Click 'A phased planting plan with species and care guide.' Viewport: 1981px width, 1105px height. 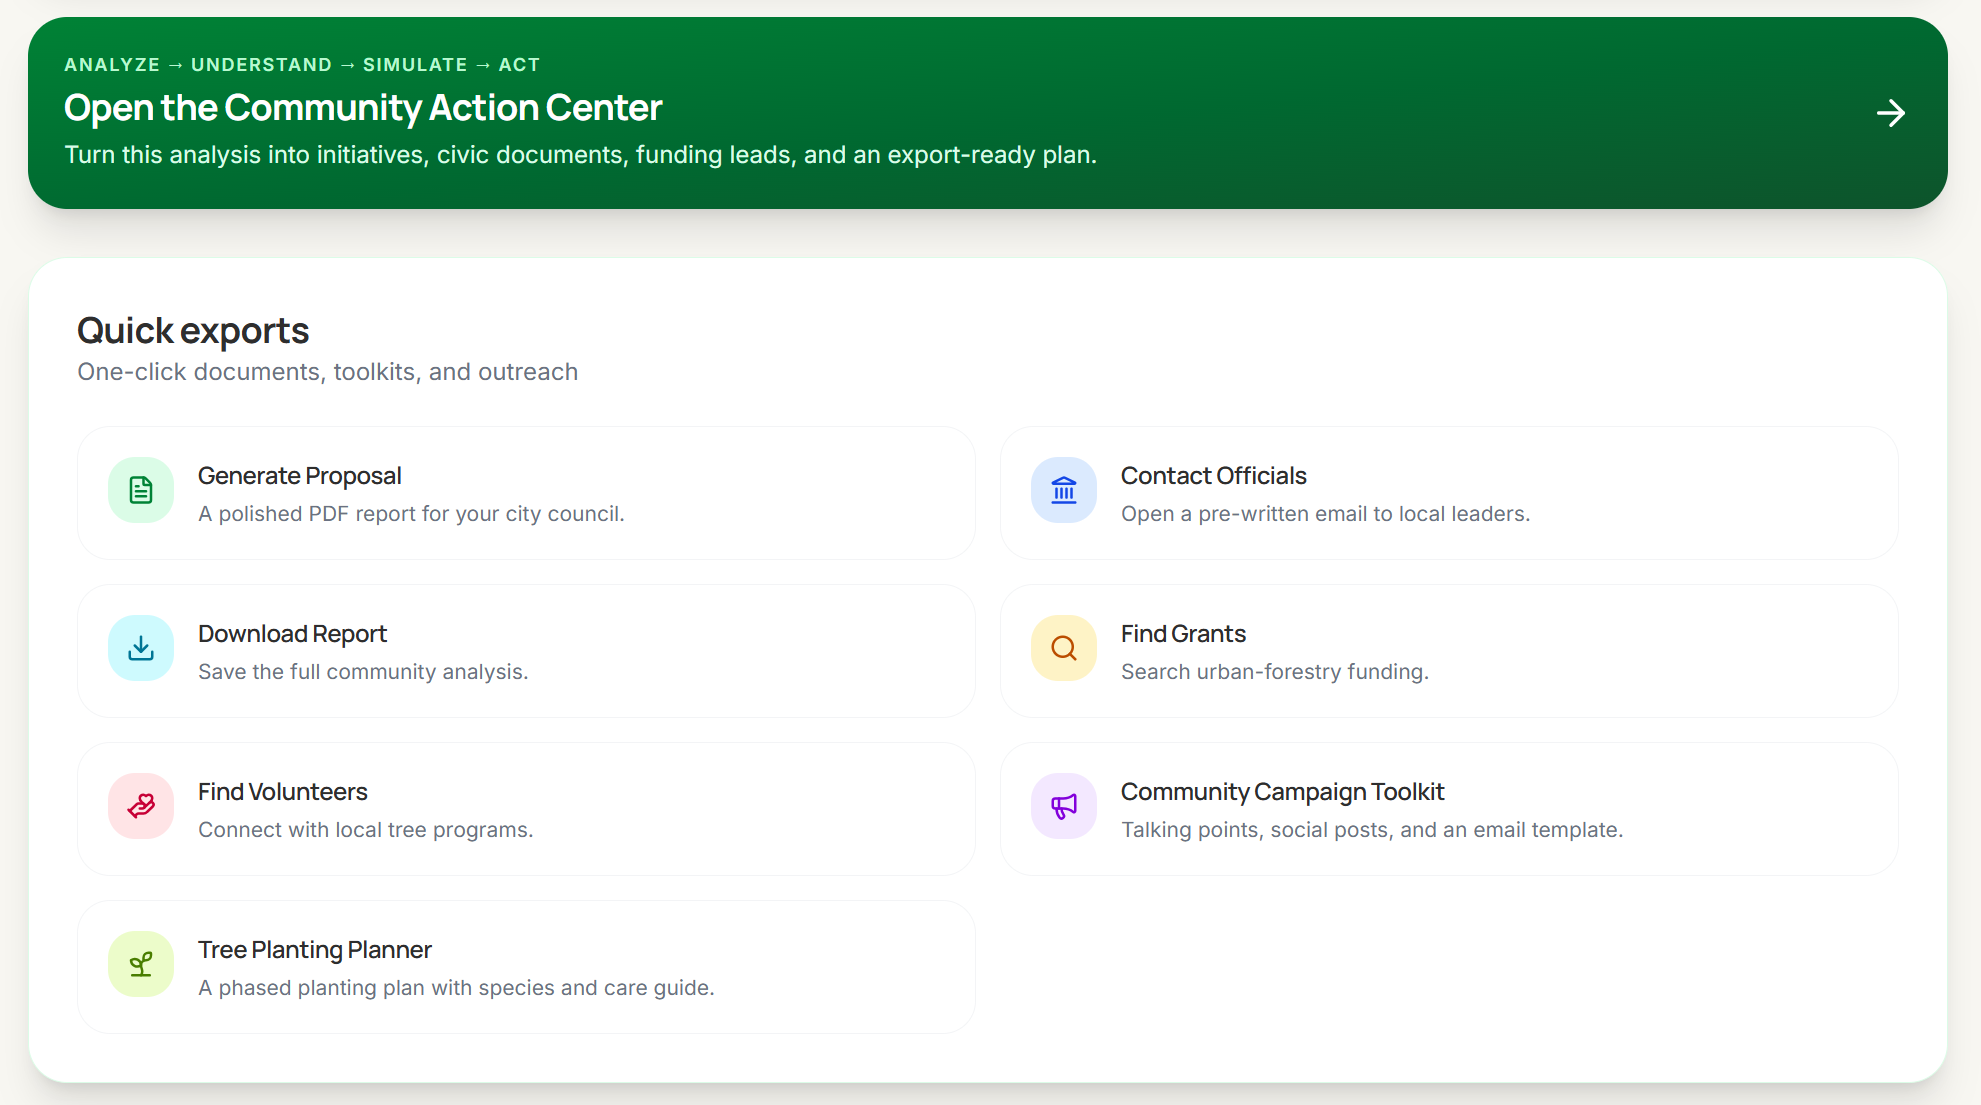(456, 988)
